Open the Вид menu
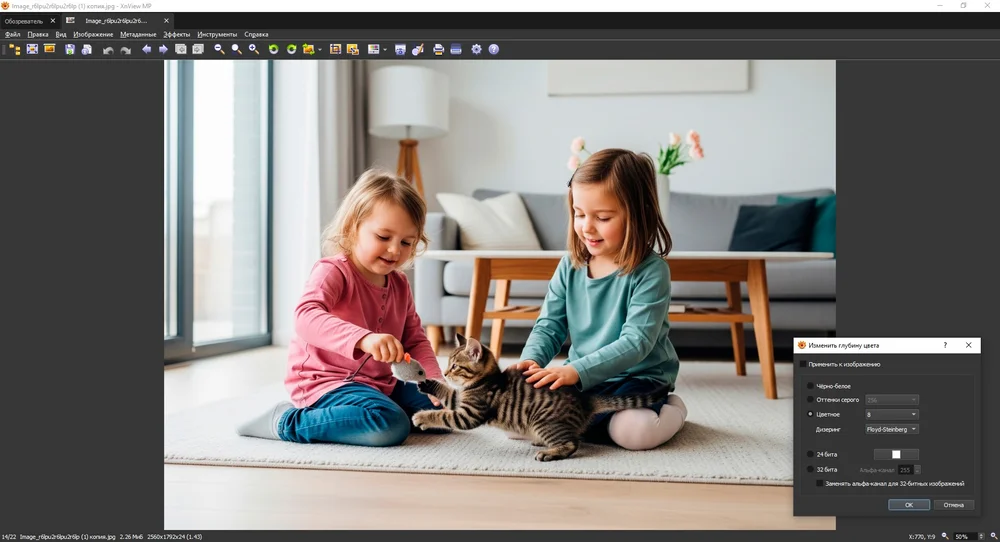1000x542 pixels. (61, 34)
